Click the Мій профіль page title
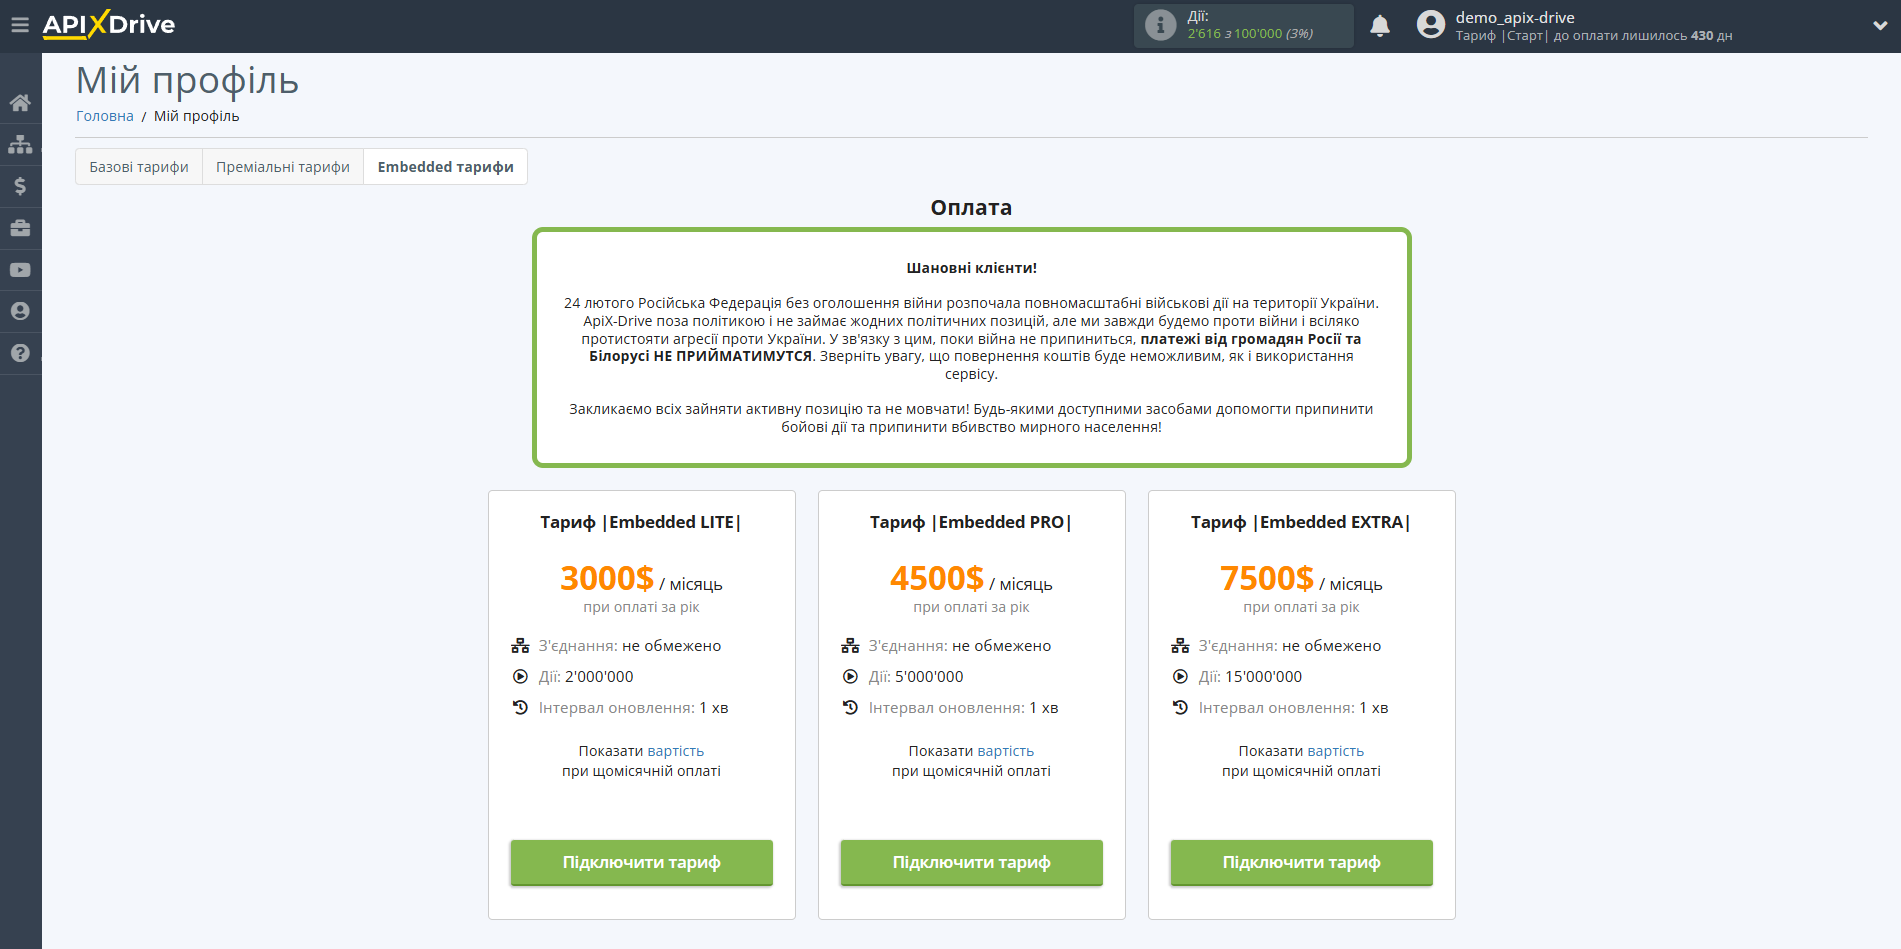The image size is (1901, 949). [x=187, y=81]
